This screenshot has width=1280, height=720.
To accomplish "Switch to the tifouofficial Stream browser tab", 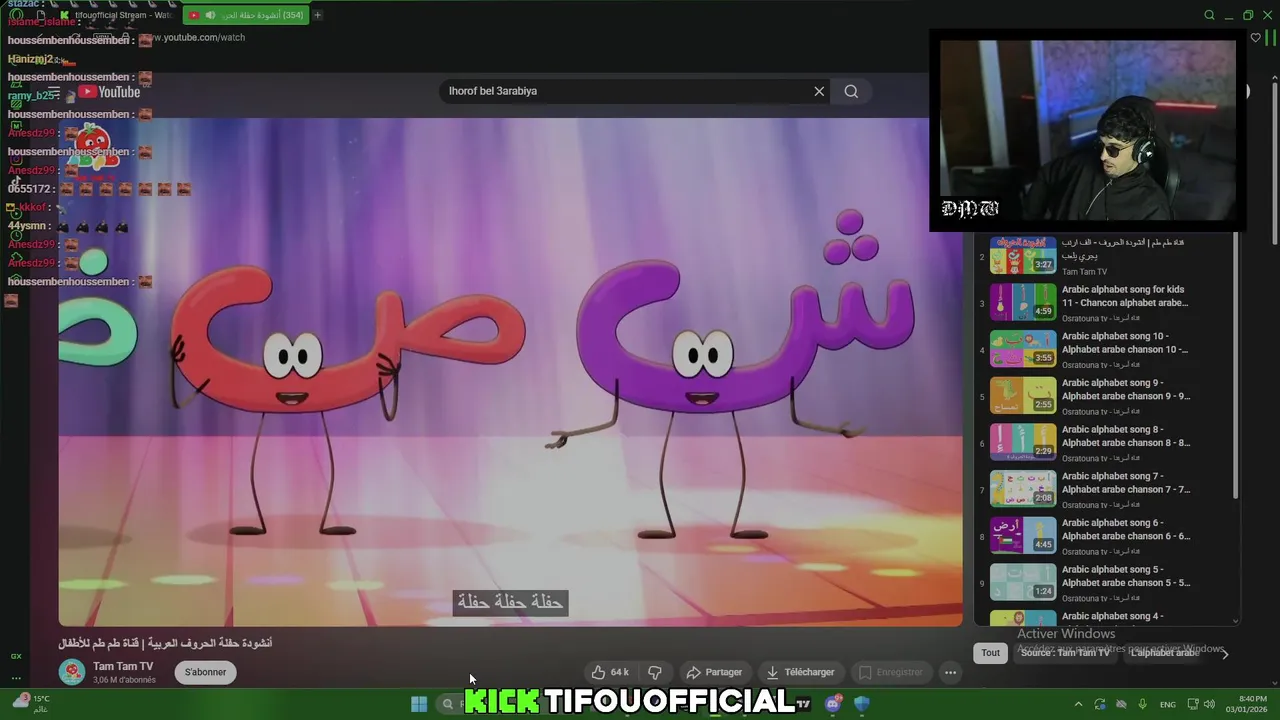I will [116, 15].
